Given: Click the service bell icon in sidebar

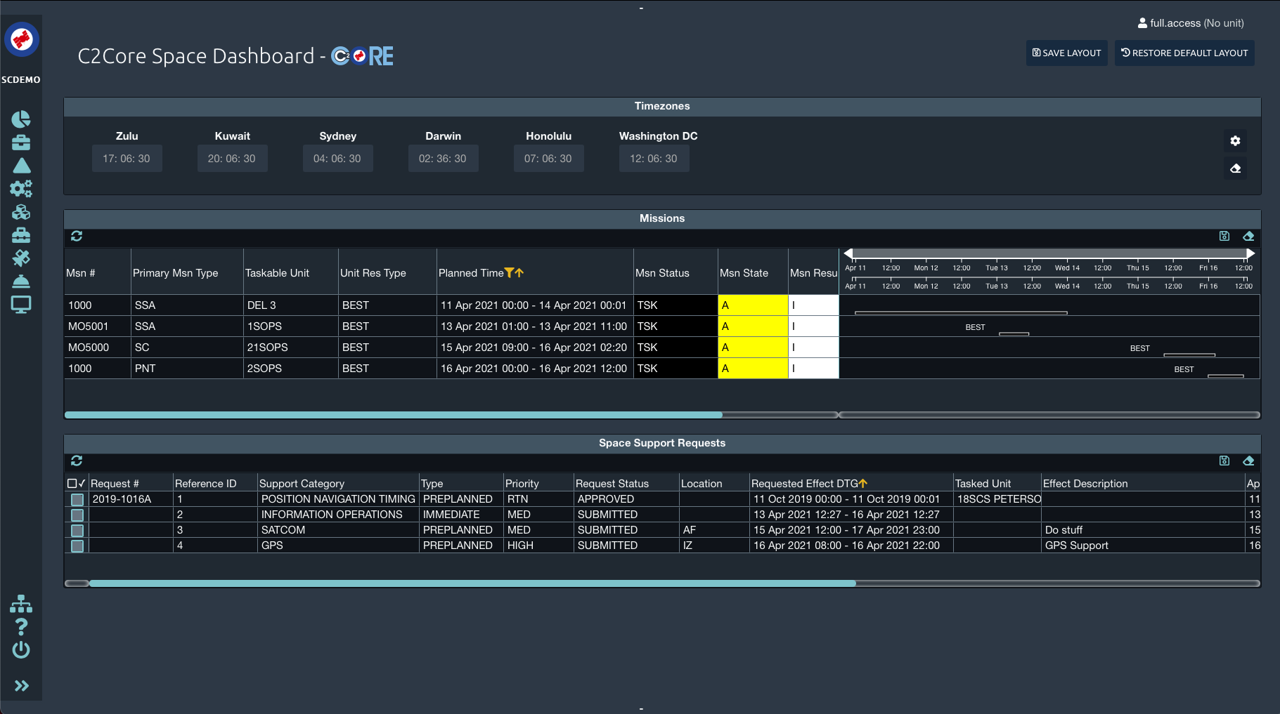Looking at the screenshot, I should (x=21, y=281).
